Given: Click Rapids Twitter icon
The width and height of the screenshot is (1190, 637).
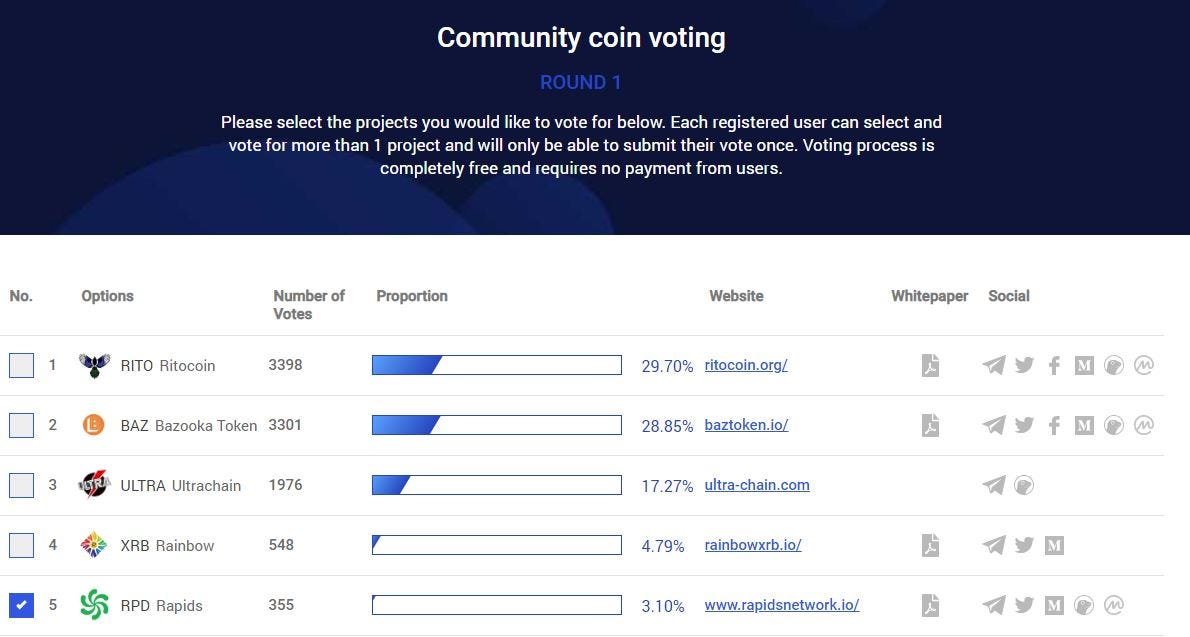Looking at the screenshot, I should pyautogui.click(x=1024, y=605).
